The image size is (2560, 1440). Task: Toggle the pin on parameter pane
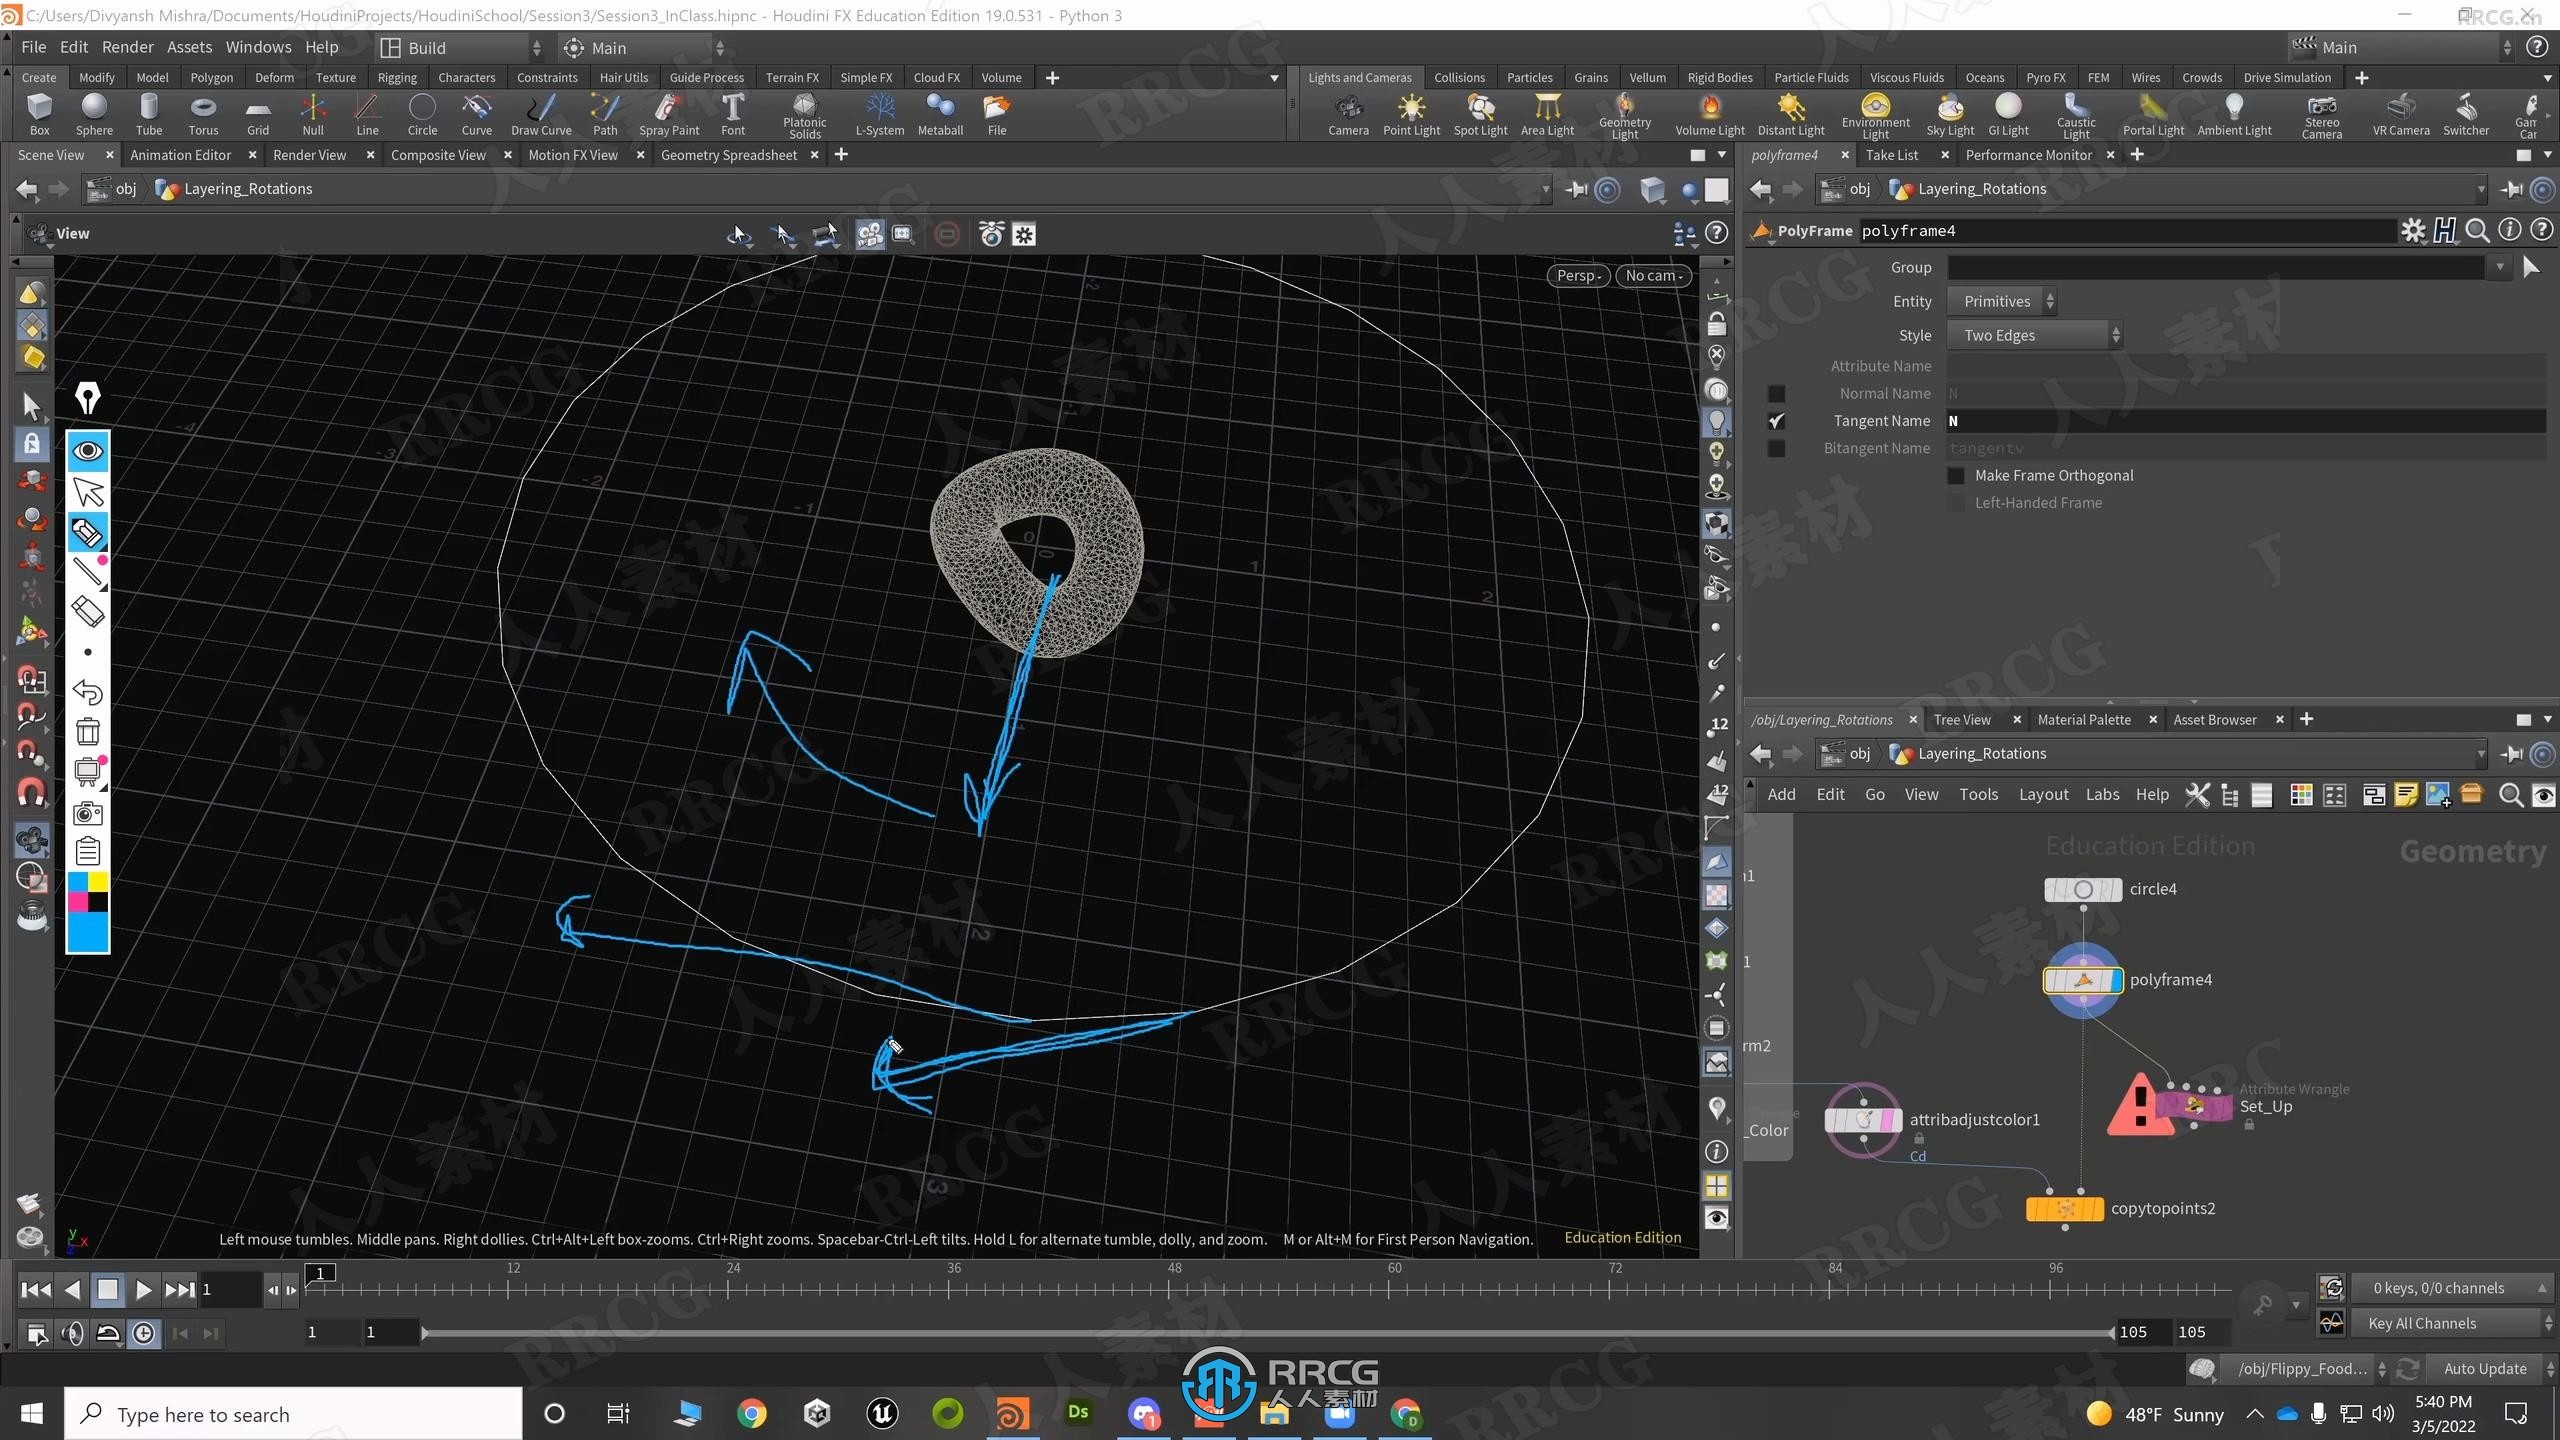tap(2511, 189)
